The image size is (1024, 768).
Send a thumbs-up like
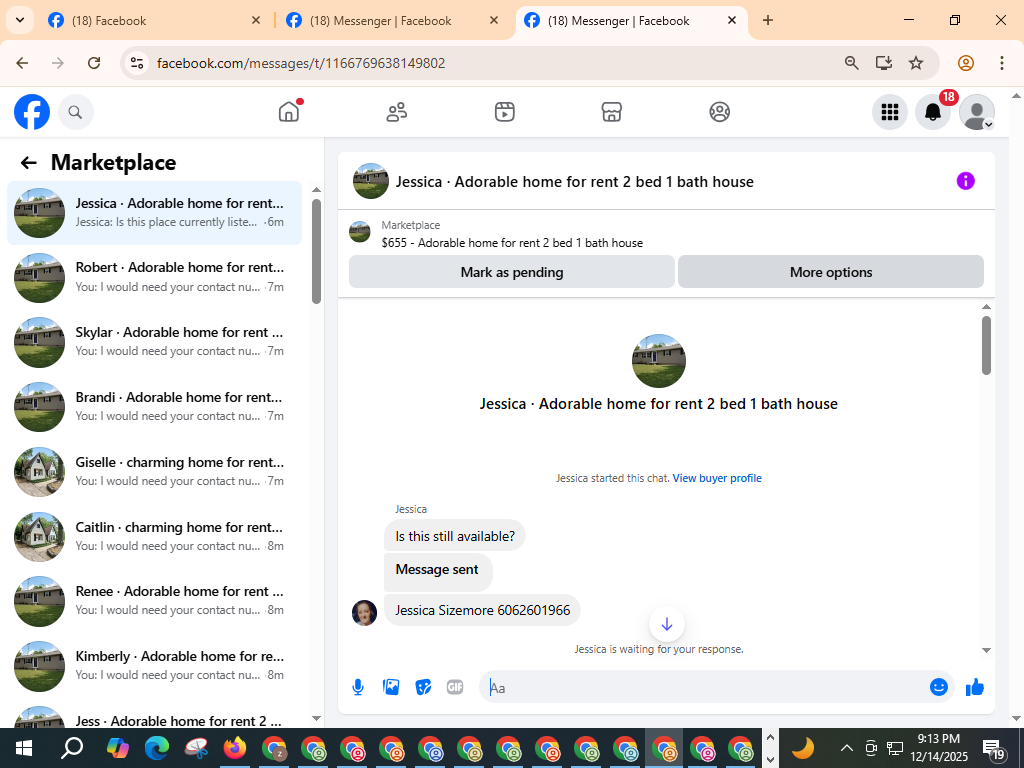tap(975, 687)
